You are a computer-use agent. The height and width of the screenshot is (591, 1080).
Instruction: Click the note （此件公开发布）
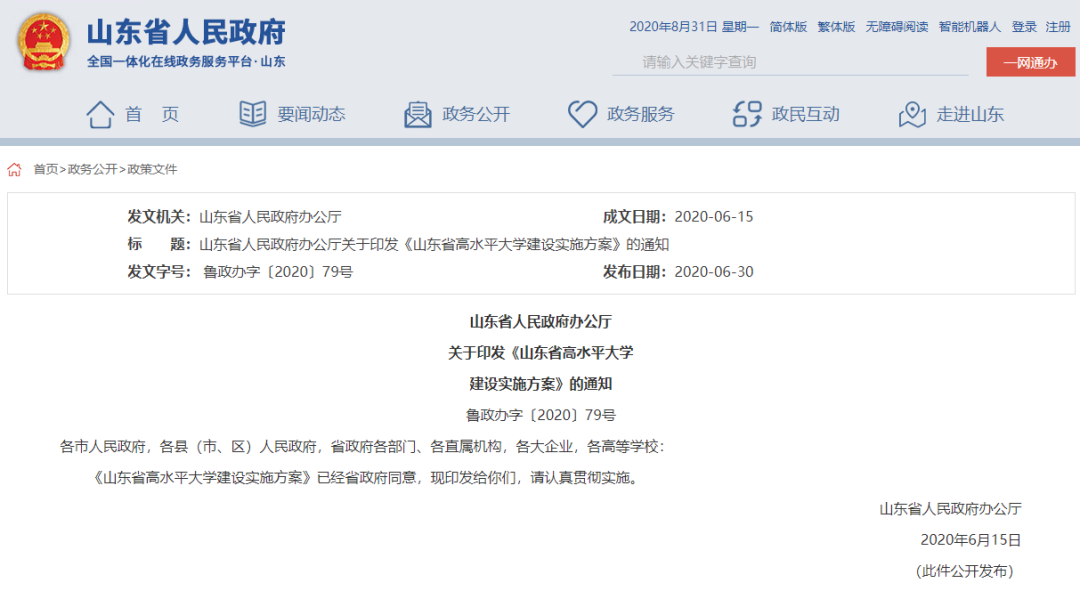pos(964,571)
